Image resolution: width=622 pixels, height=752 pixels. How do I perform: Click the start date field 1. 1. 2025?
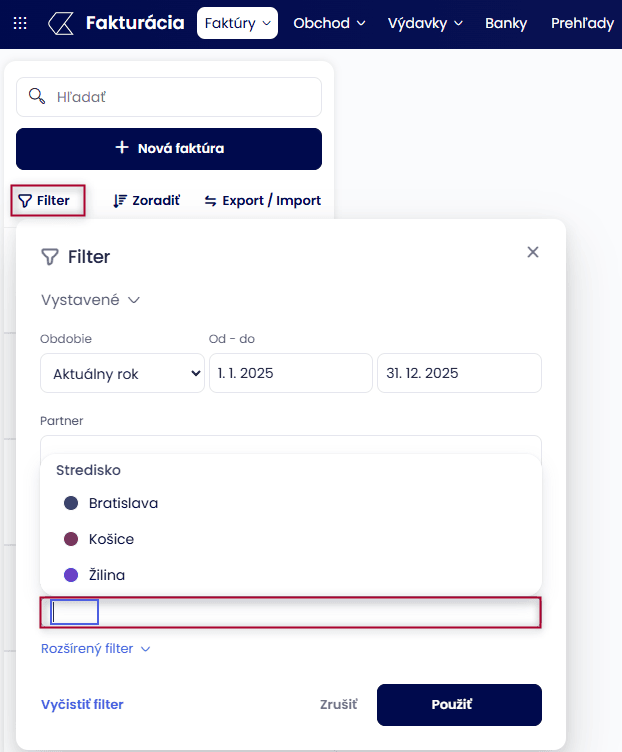click(290, 373)
